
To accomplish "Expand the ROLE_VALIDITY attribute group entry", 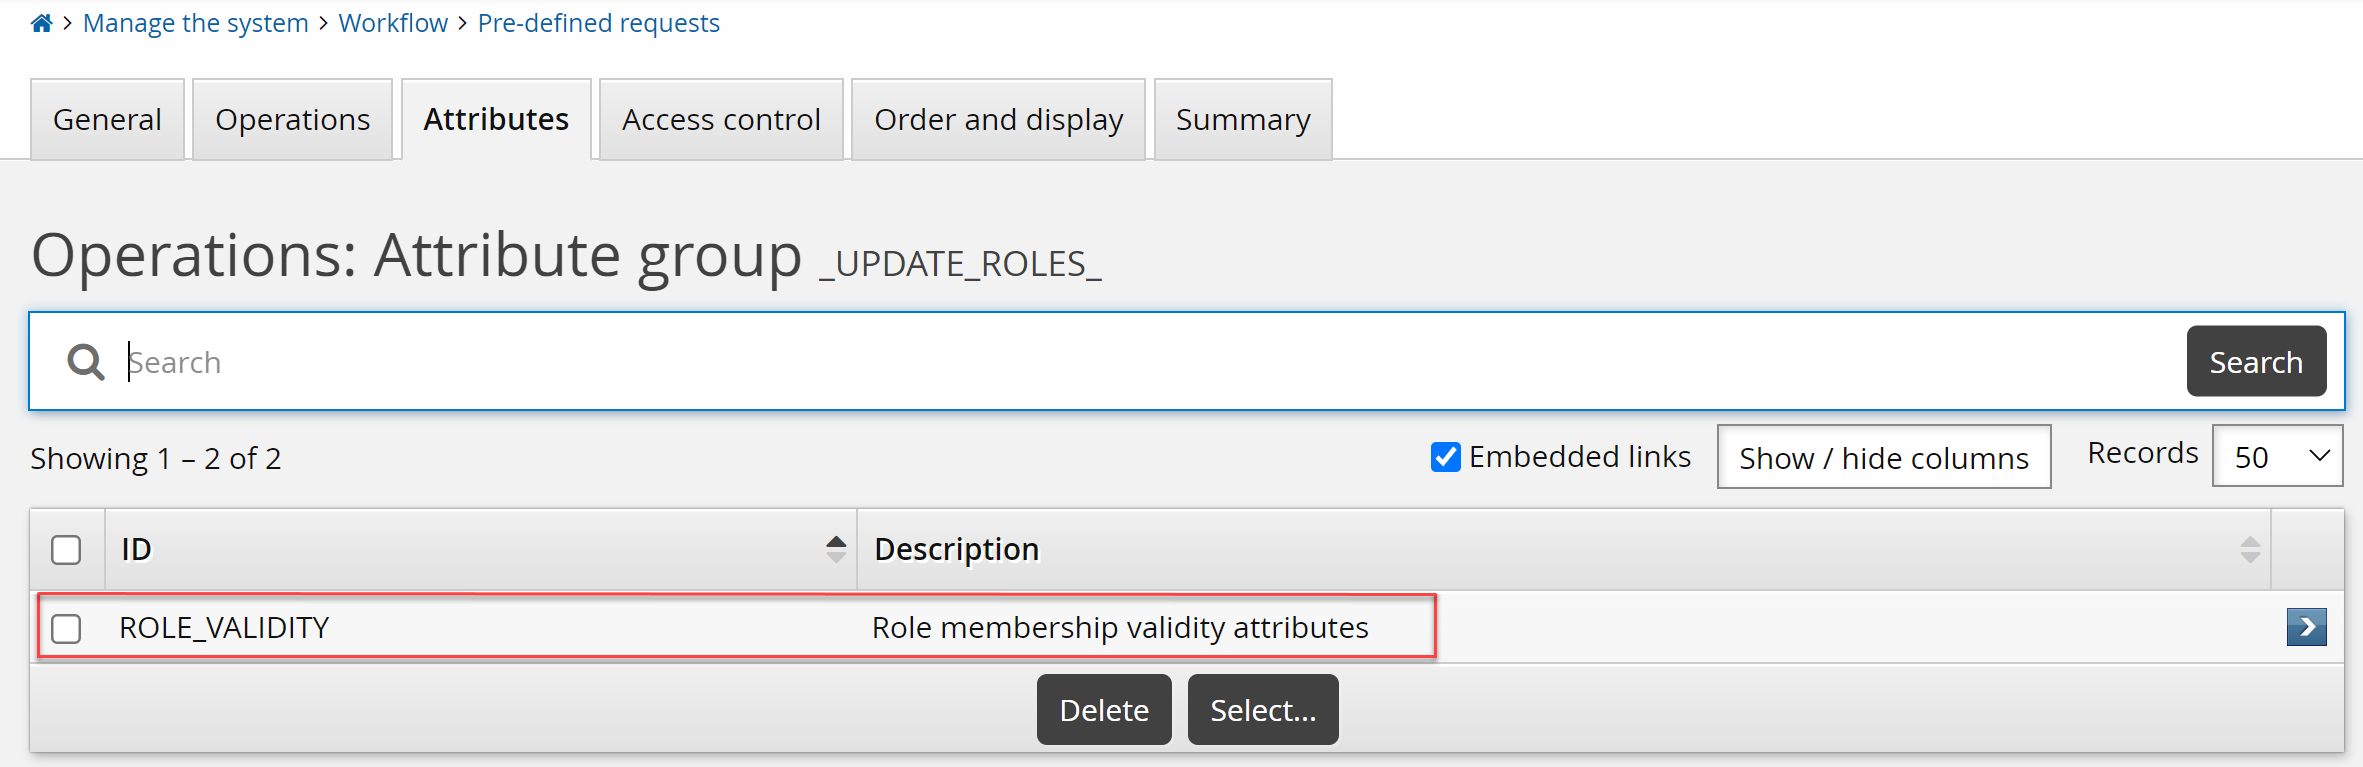I will click(x=2306, y=627).
